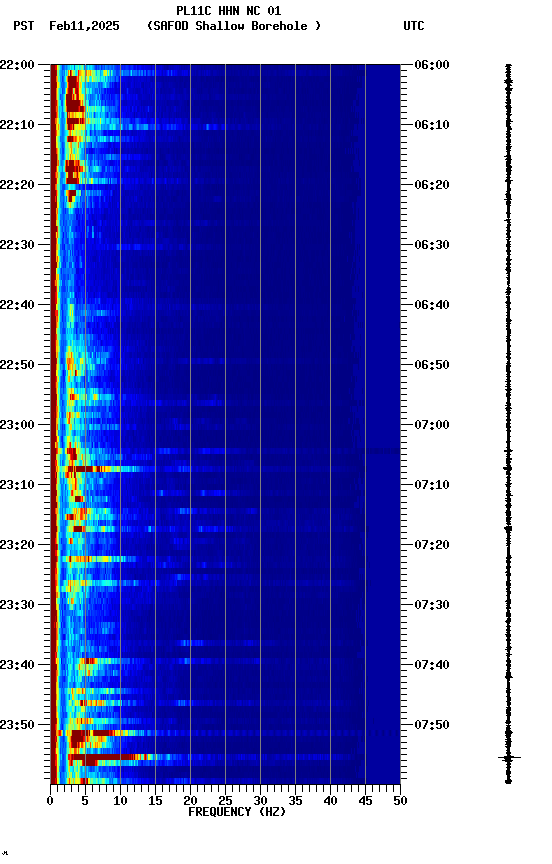
Task: Click the 22:00 PST time label
Action: pos(17,65)
